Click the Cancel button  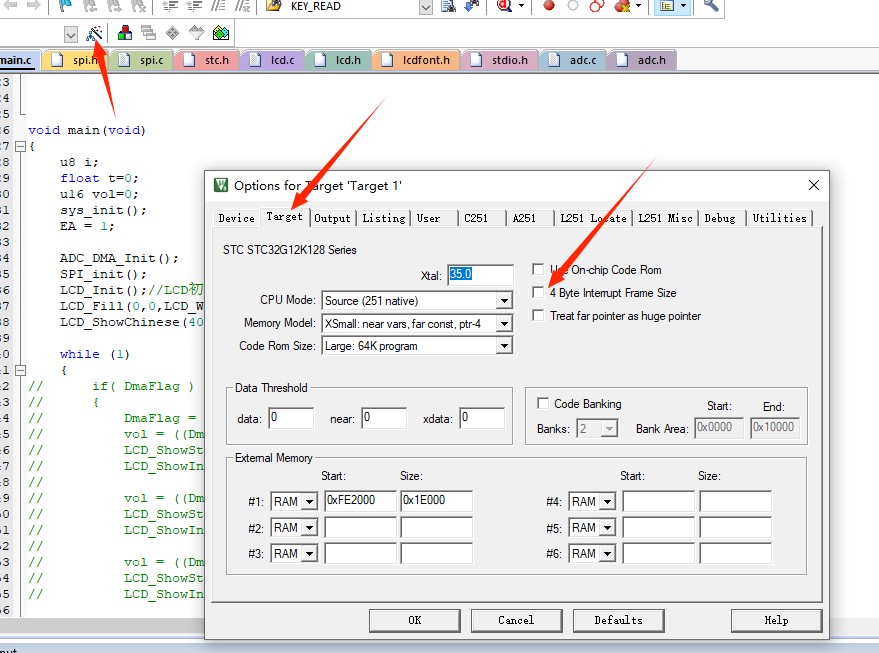pyautogui.click(x=516, y=620)
